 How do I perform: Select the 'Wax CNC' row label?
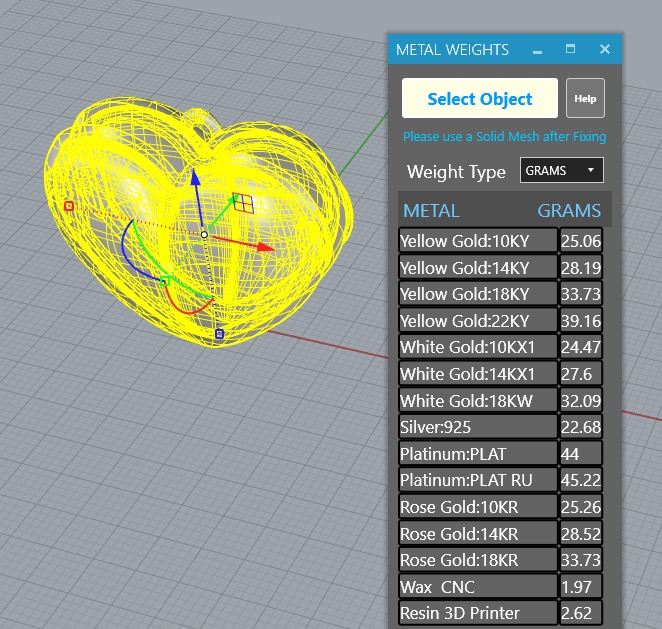[478, 587]
